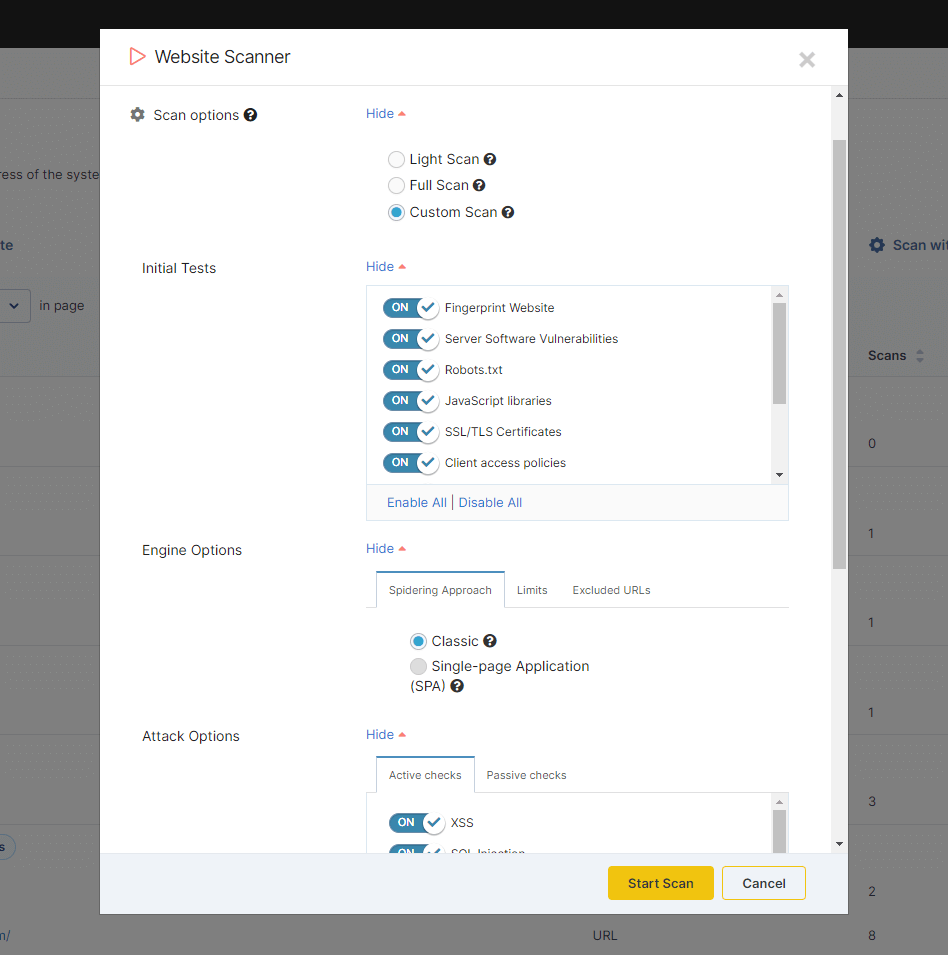Screen dimensions: 948x955
Task: Click help icon beside Light Scan
Action: click(490, 159)
